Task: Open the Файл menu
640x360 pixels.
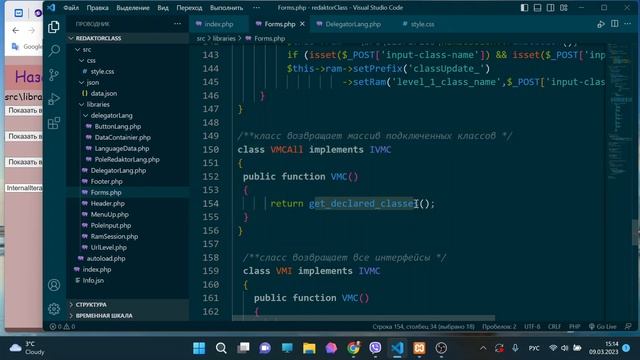Action: coord(71,8)
